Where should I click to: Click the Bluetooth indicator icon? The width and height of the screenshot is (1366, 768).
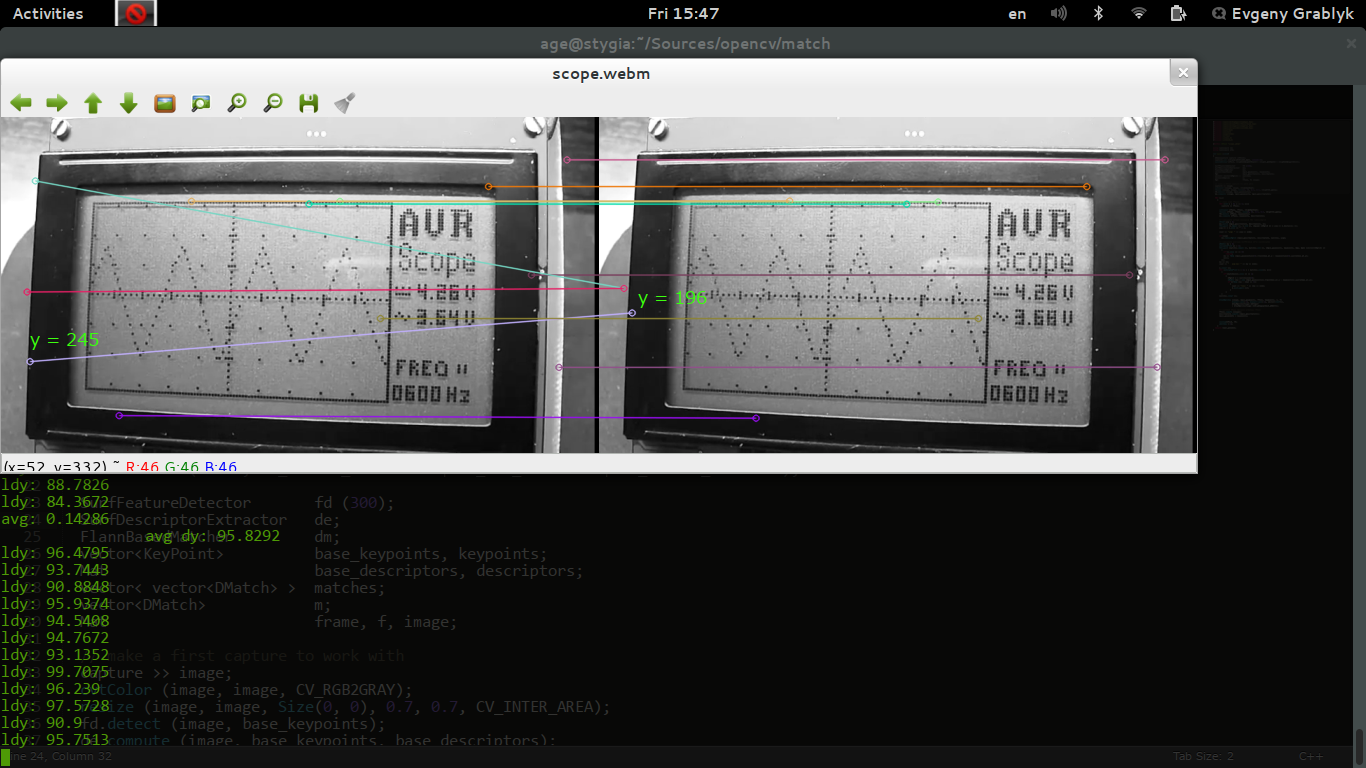click(1098, 13)
